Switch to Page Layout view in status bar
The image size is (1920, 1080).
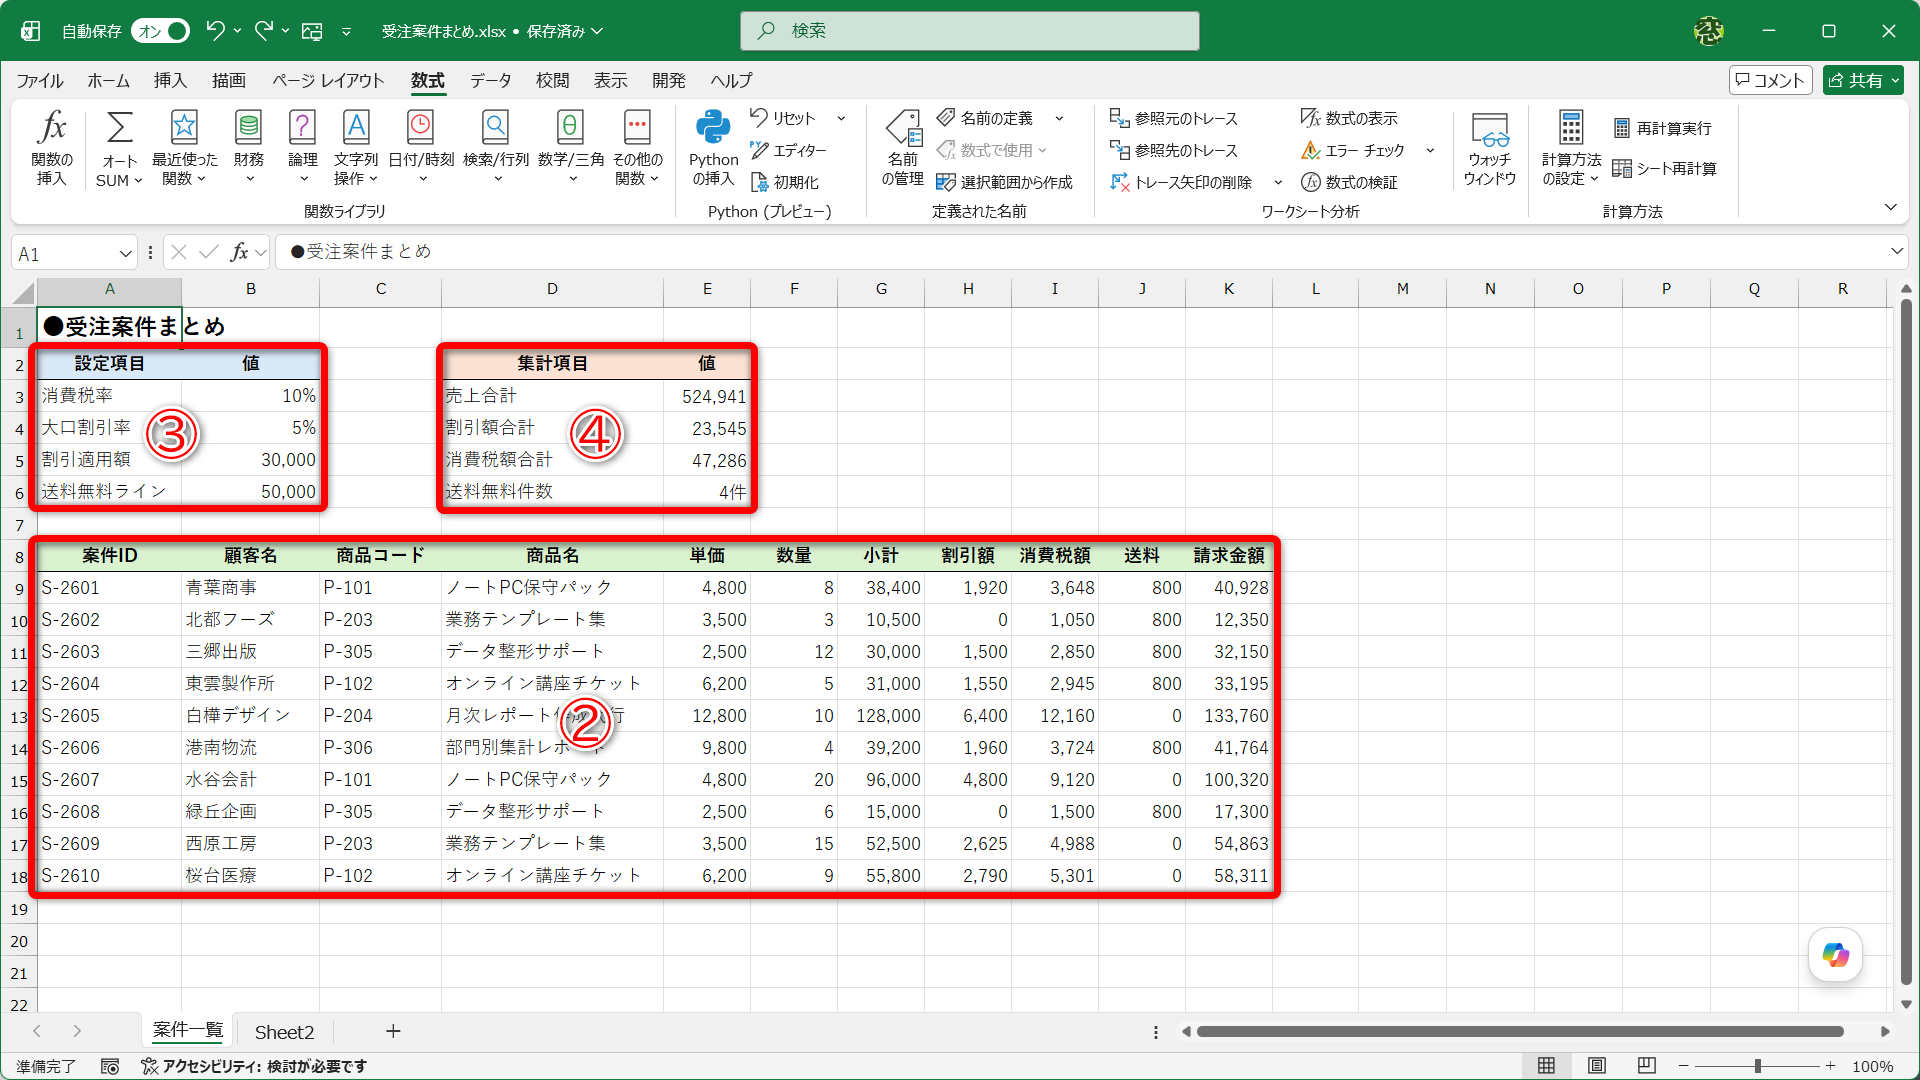point(1597,1066)
